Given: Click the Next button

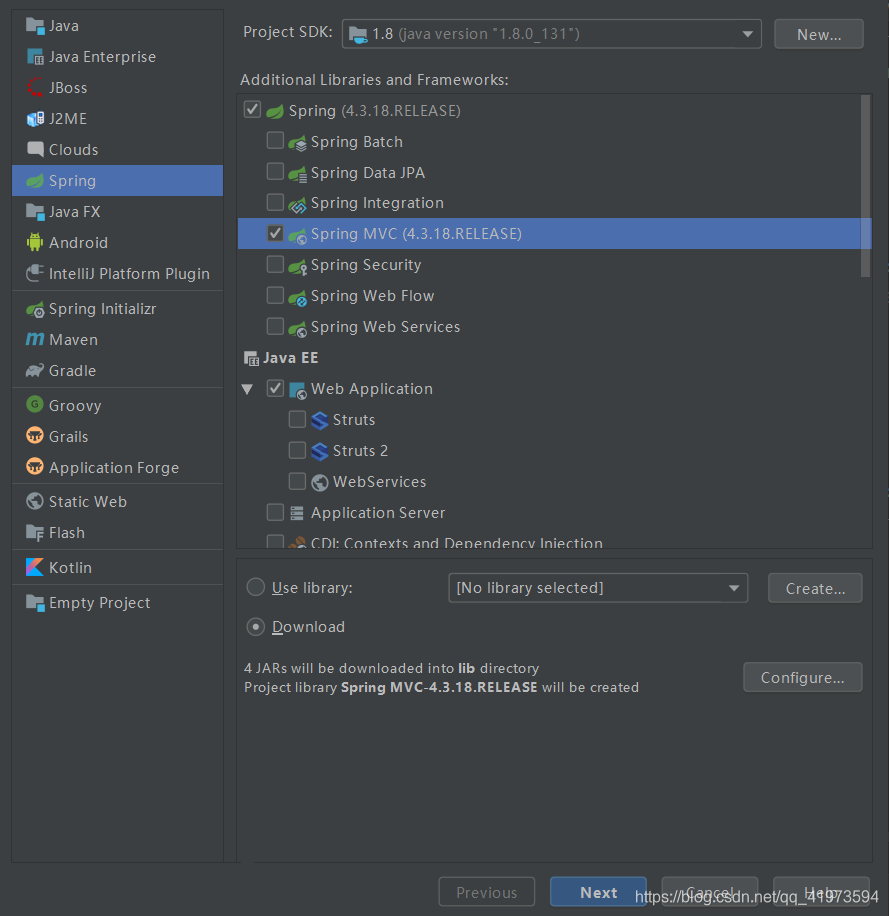Looking at the screenshot, I should pyautogui.click(x=597, y=891).
